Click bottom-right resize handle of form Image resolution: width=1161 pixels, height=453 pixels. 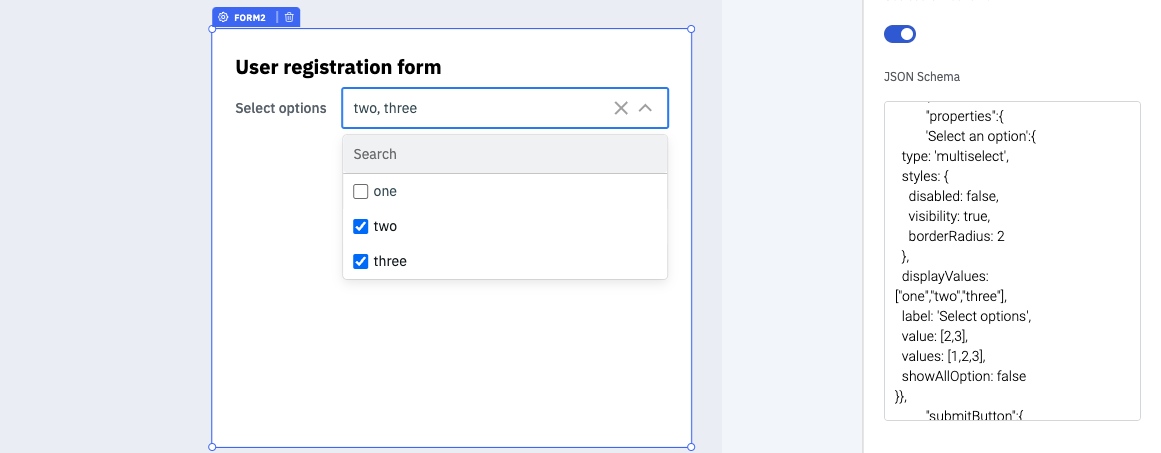(691, 447)
